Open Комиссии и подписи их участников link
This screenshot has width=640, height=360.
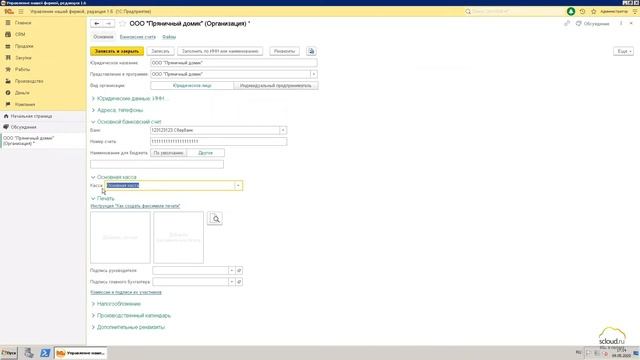pos(126,292)
